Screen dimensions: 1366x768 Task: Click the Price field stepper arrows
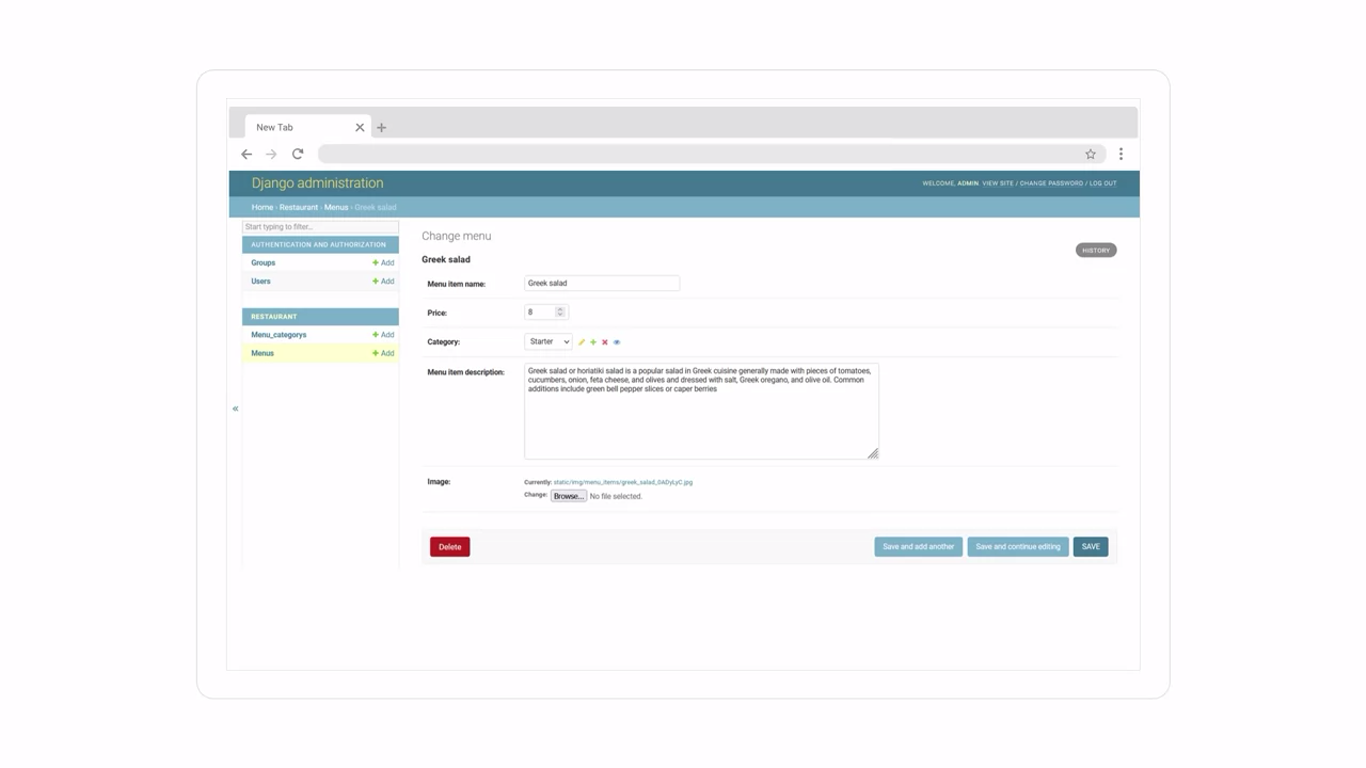[560, 312]
